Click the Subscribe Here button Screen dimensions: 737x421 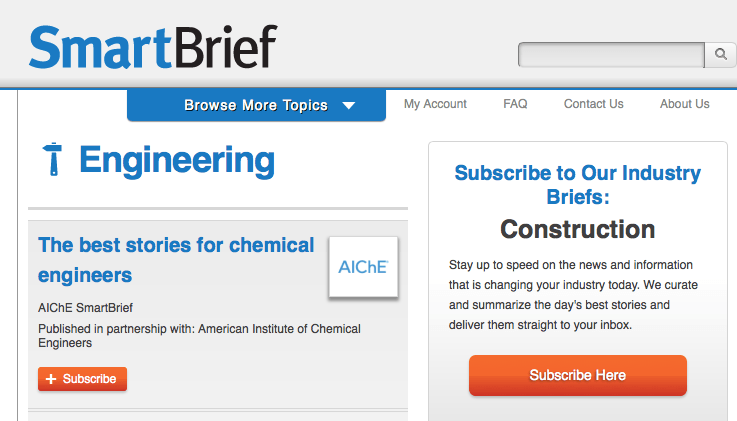tap(578, 375)
